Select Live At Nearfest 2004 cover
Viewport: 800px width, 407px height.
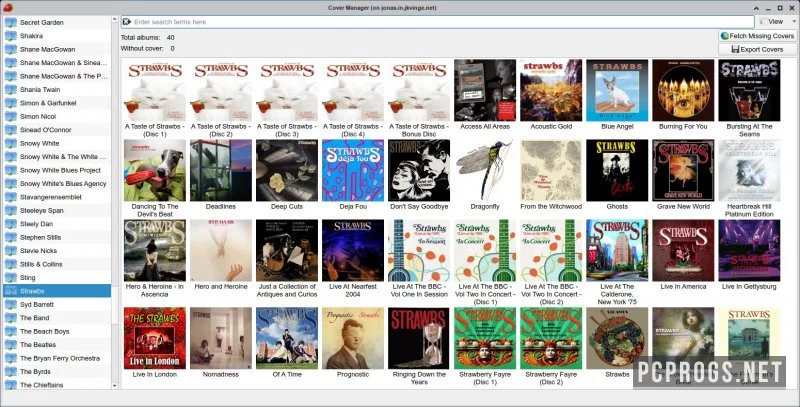[x=353, y=250]
